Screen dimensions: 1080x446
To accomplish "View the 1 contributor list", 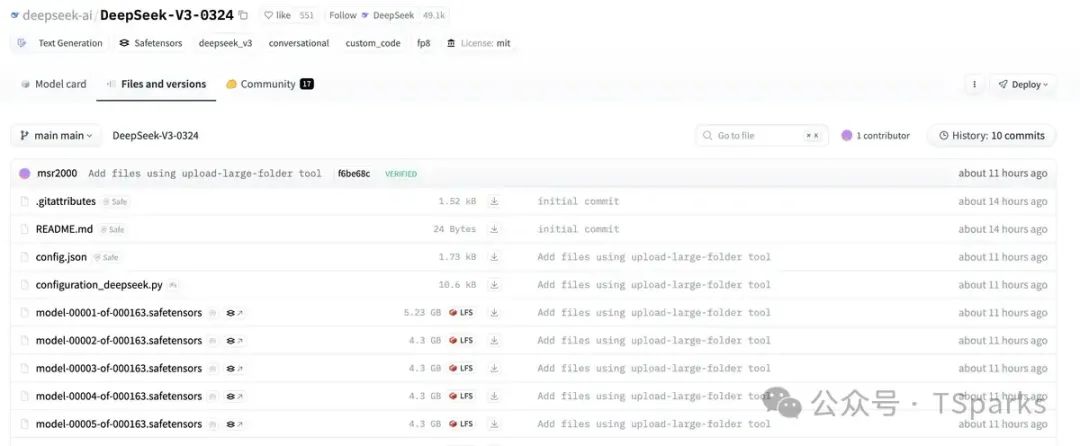I will [x=875, y=136].
